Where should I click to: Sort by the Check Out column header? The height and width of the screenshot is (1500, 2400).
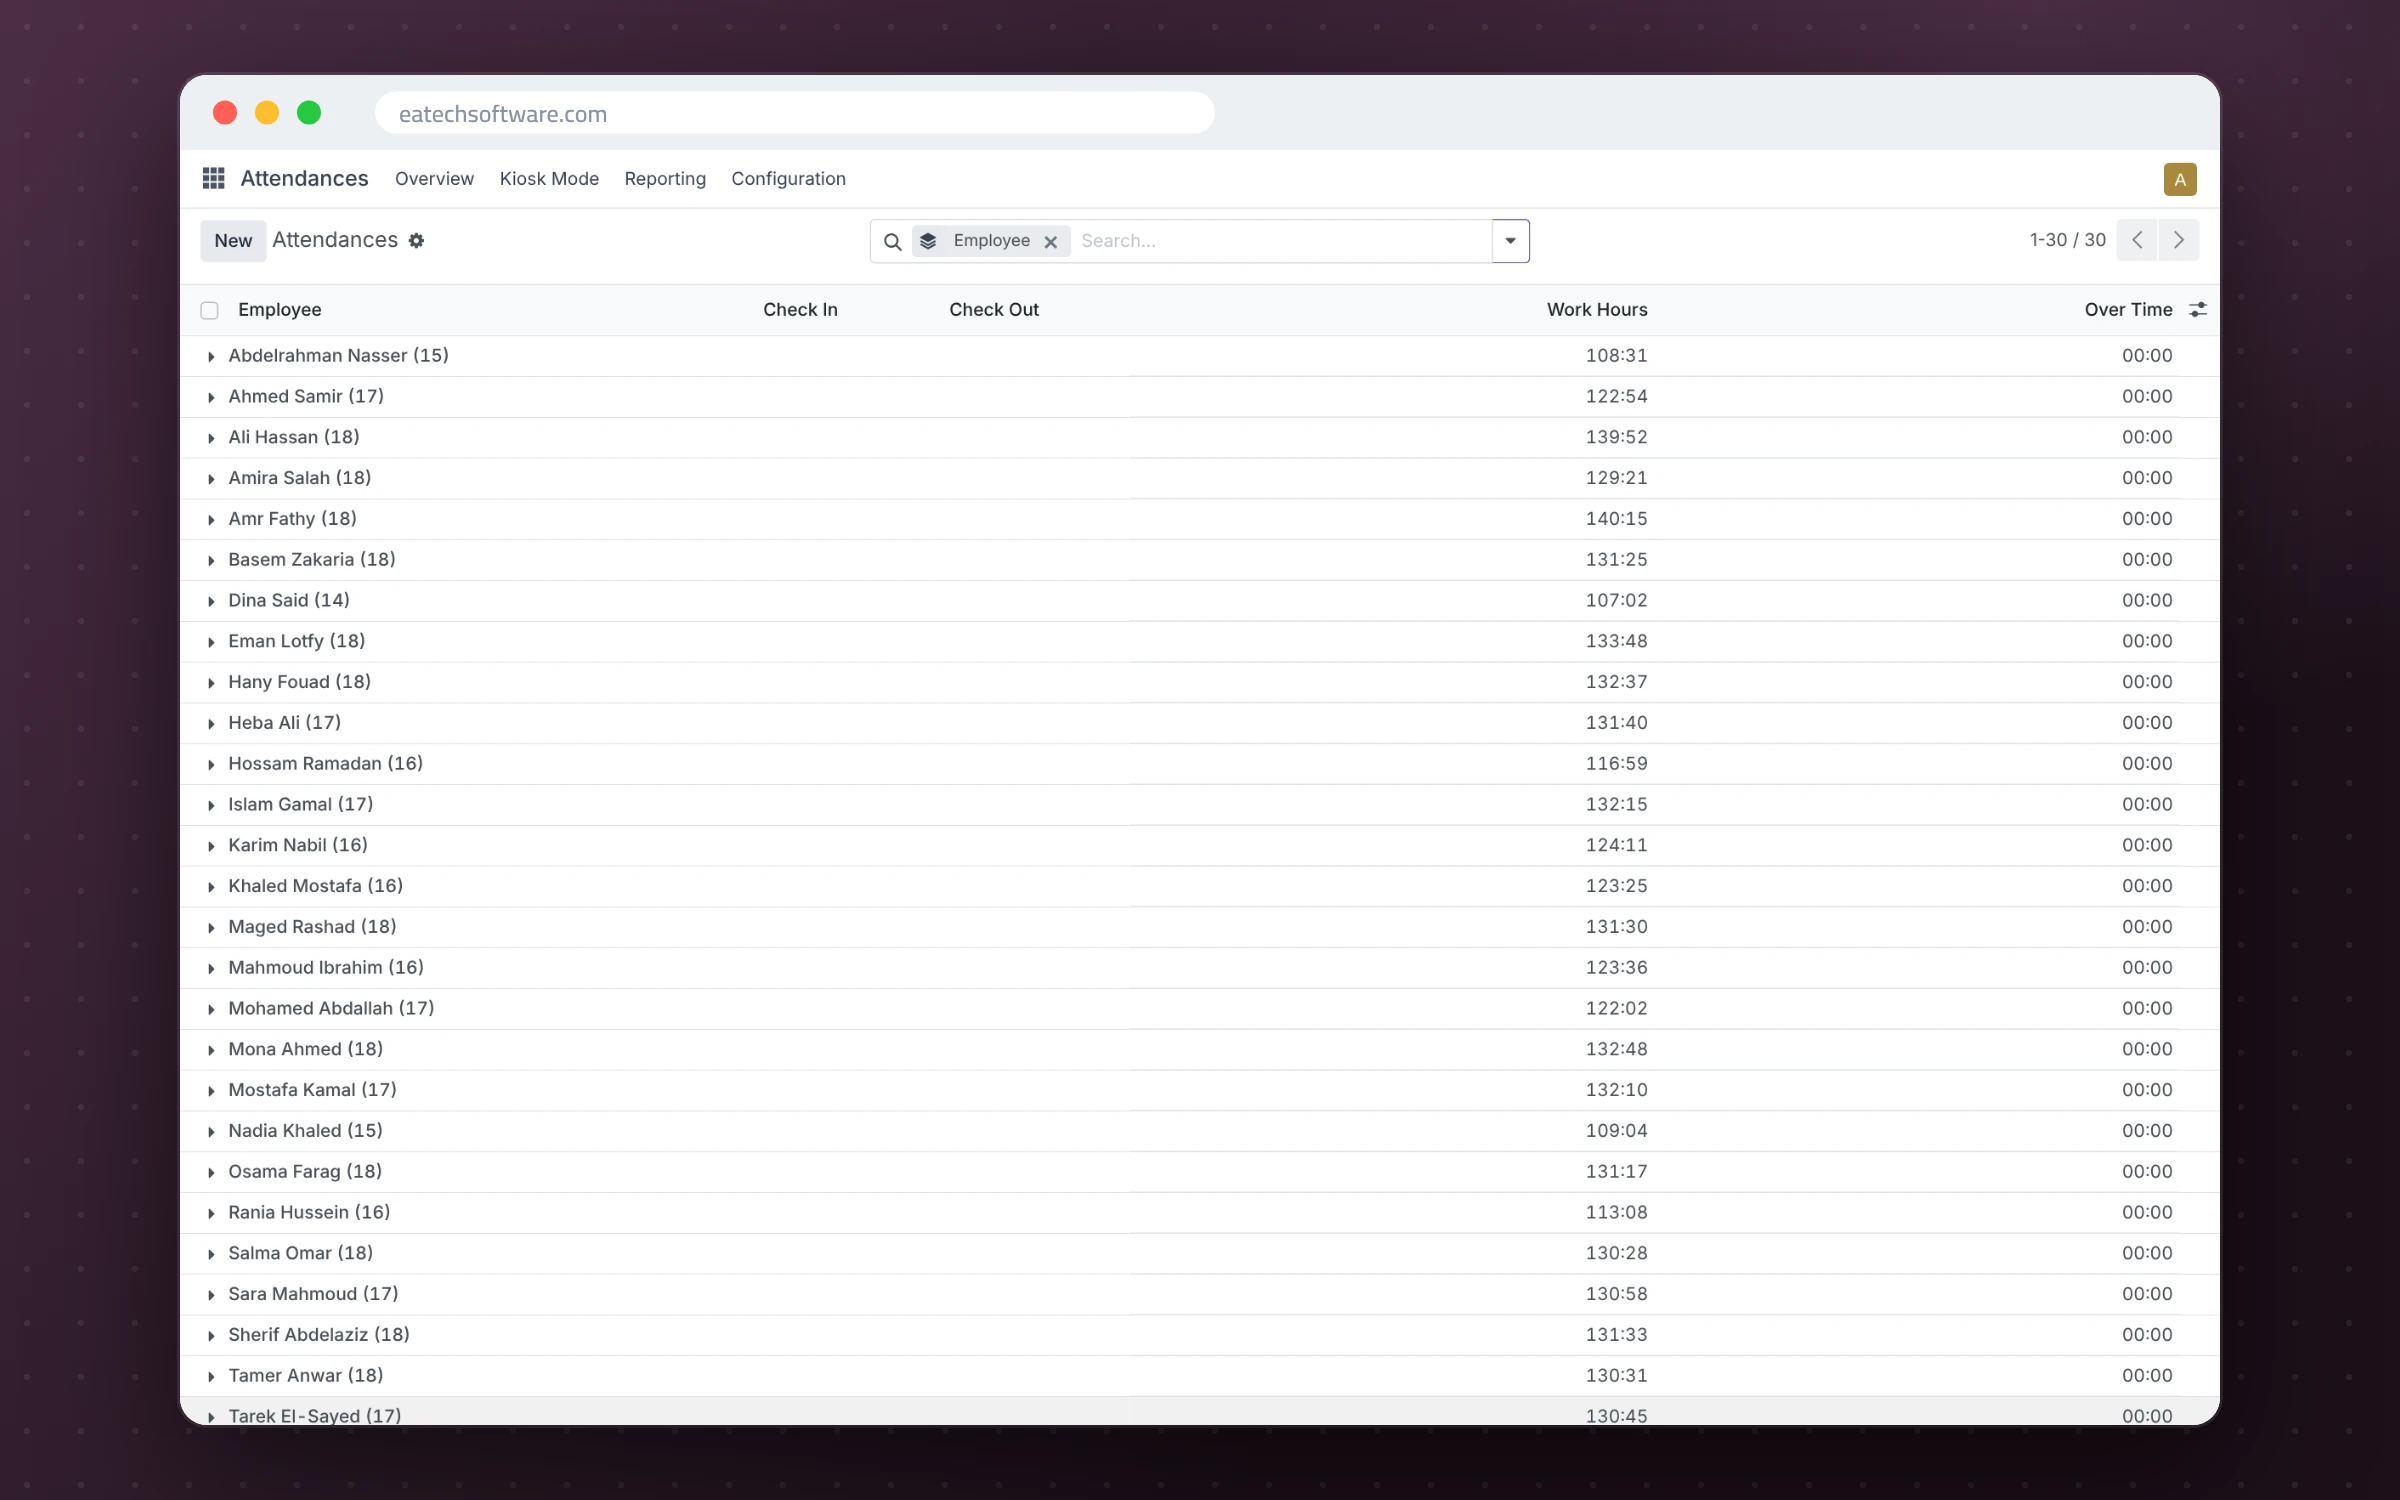click(x=994, y=310)
